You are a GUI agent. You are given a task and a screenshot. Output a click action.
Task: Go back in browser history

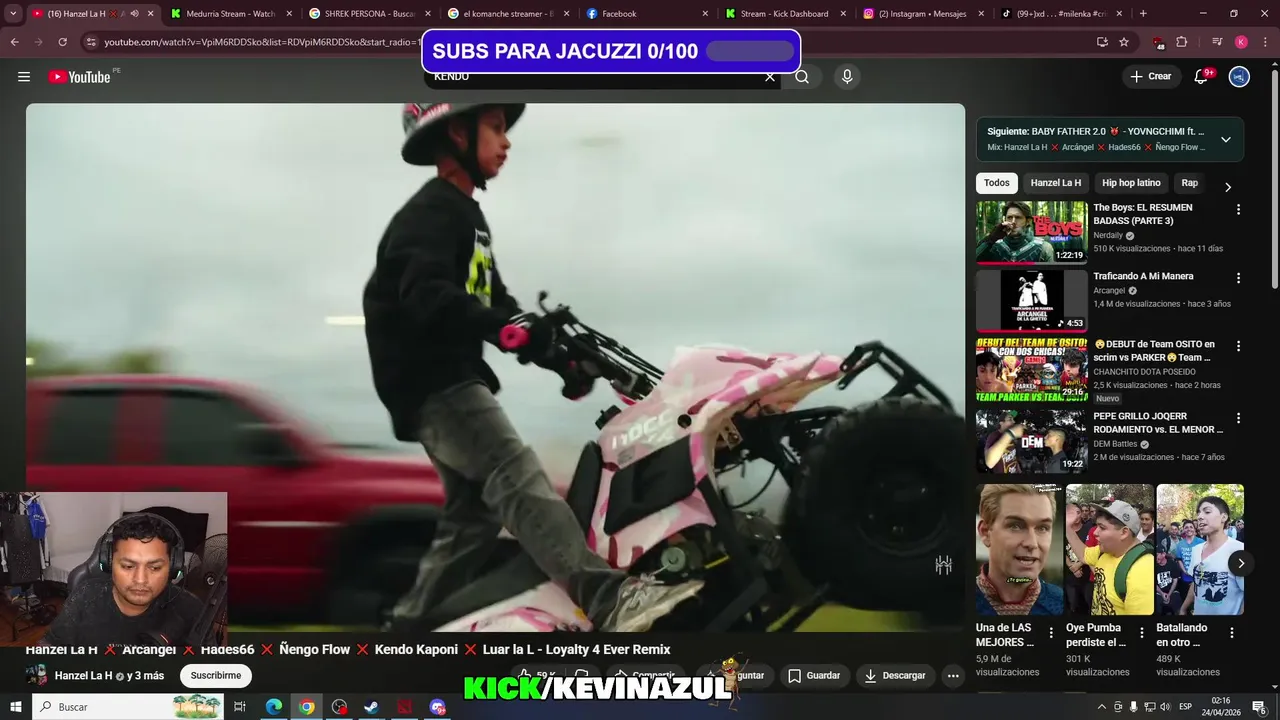point(15,42)
